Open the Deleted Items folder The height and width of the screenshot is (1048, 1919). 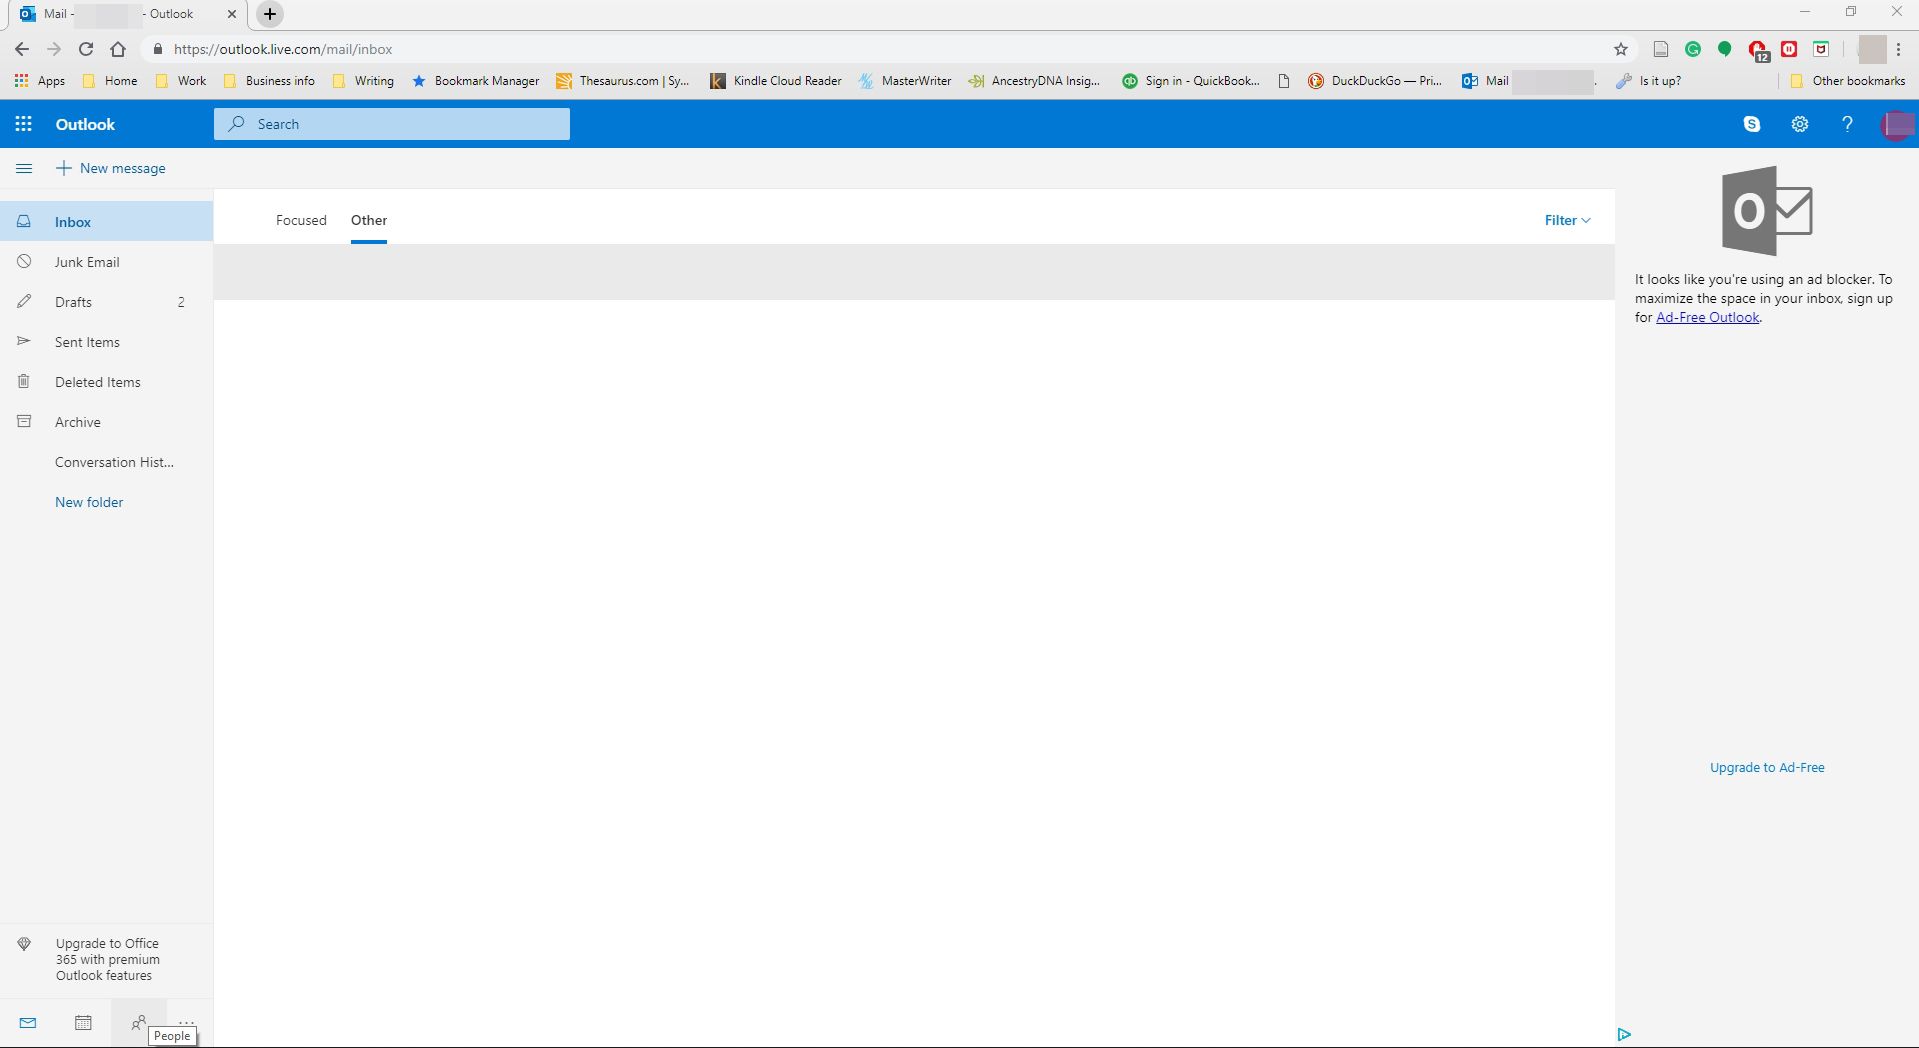pyautogui.click(x=106, y=382)
